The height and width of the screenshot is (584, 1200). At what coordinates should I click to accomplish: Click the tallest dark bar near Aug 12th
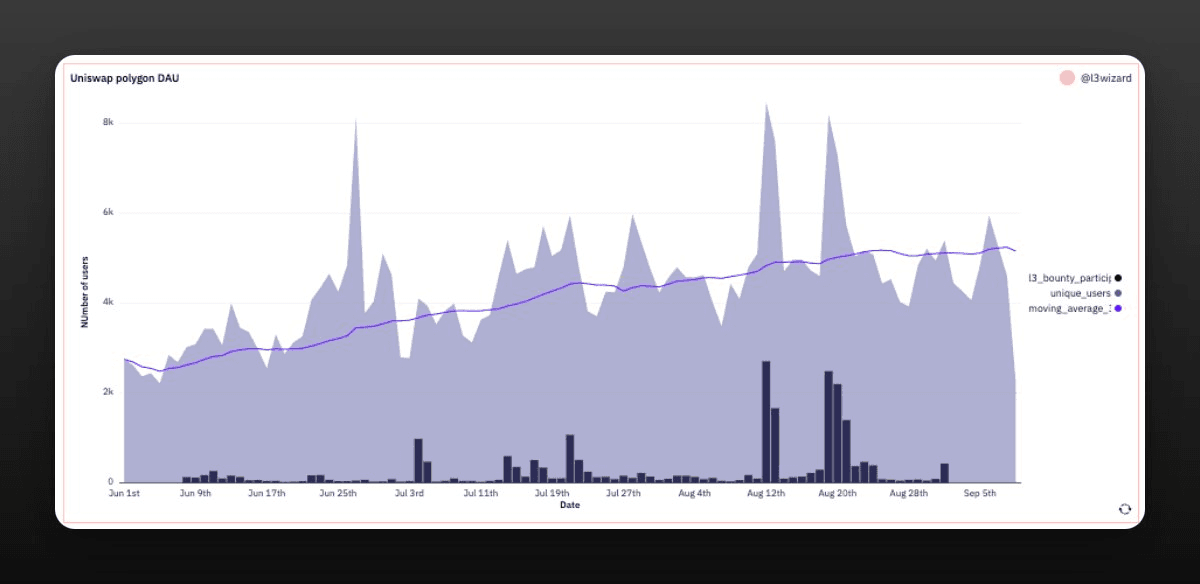766,422
